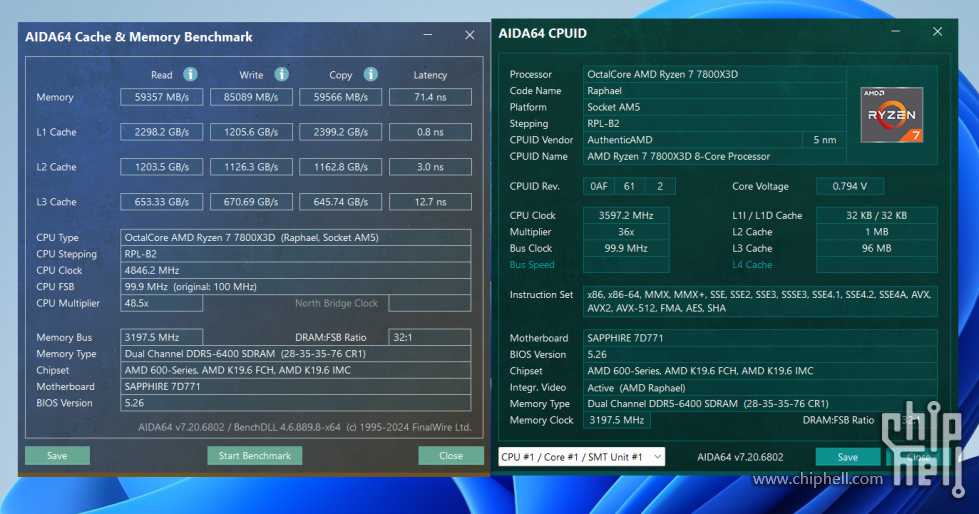Select L1 Cache write 1205.6 GB/s

pyautogui.click(x=251, y=132)
